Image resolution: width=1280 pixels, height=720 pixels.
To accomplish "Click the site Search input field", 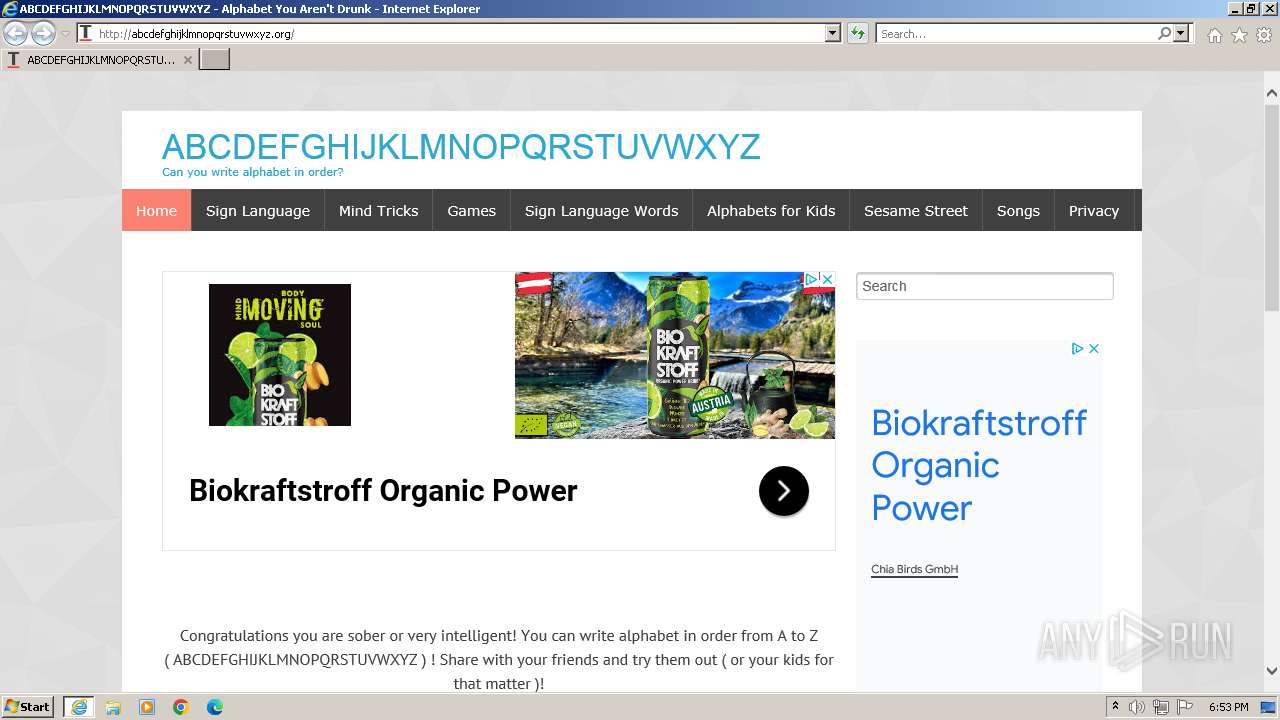I will pos(985,286).
